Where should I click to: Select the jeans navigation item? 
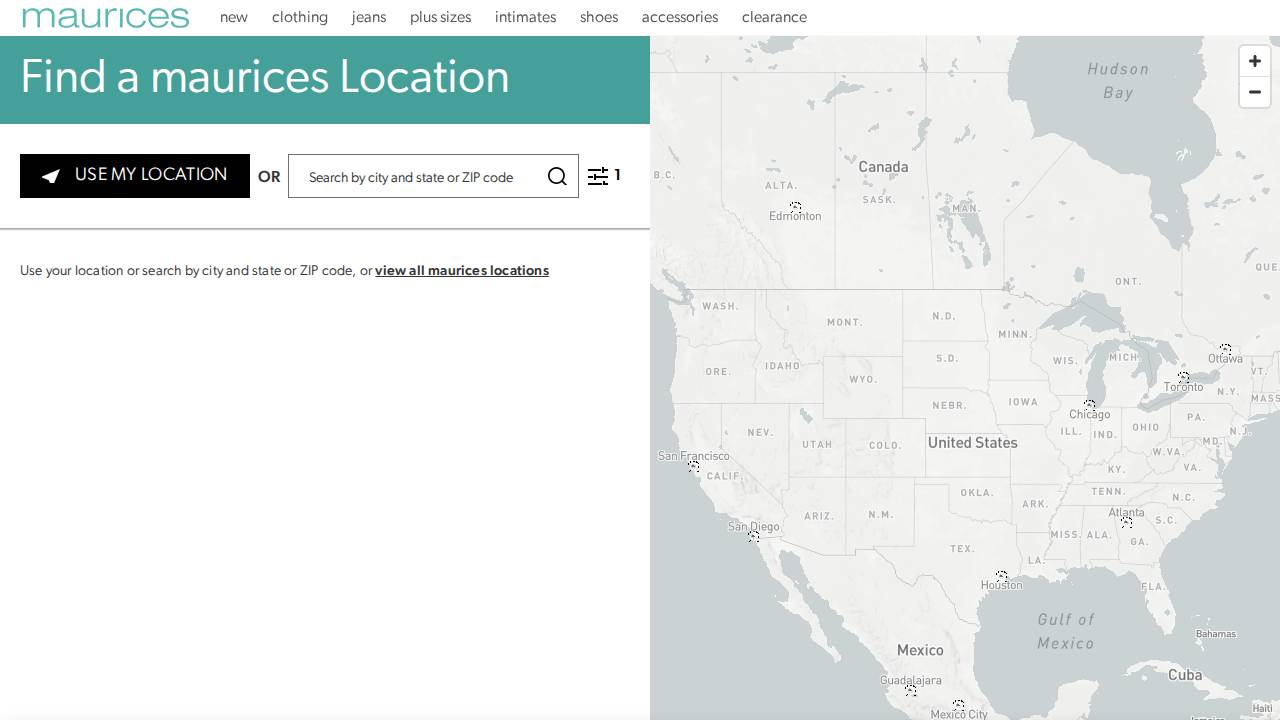click(369, 17)
